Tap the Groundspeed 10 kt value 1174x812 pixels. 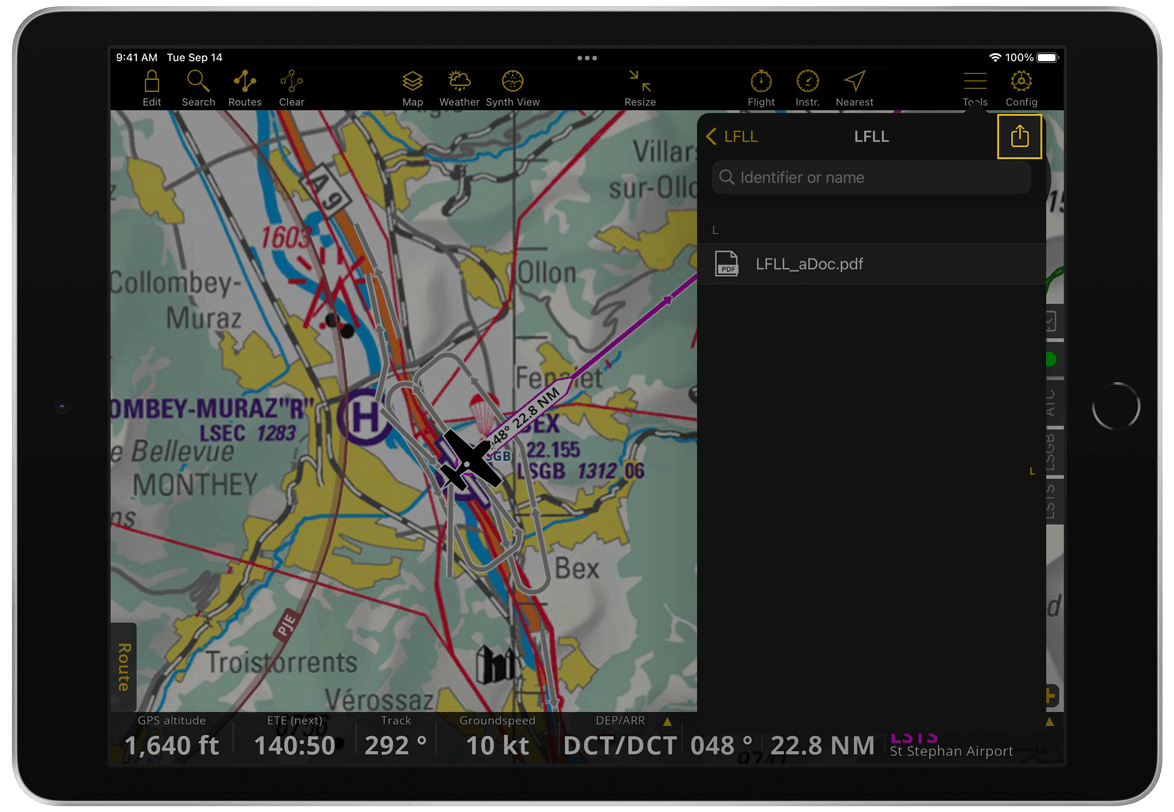pyautogui.click(x=497, y=745)
